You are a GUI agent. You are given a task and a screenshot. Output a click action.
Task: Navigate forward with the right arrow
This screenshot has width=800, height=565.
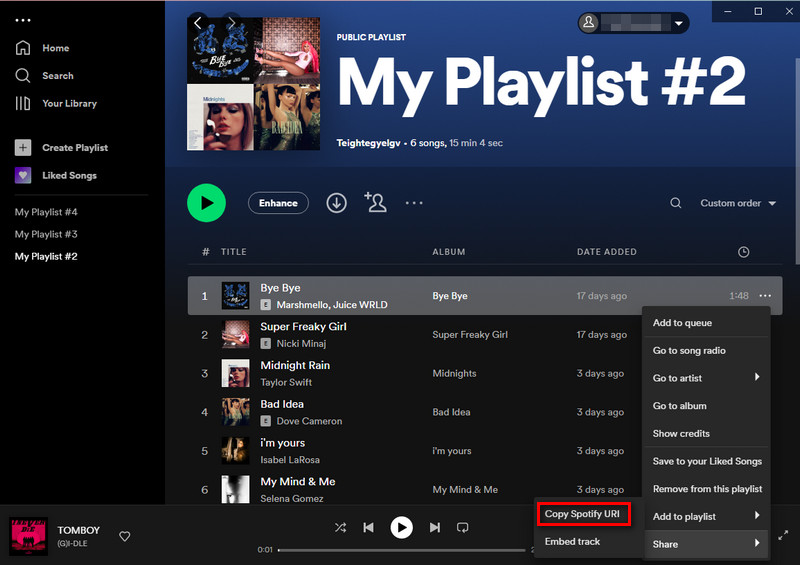(231, 22)
